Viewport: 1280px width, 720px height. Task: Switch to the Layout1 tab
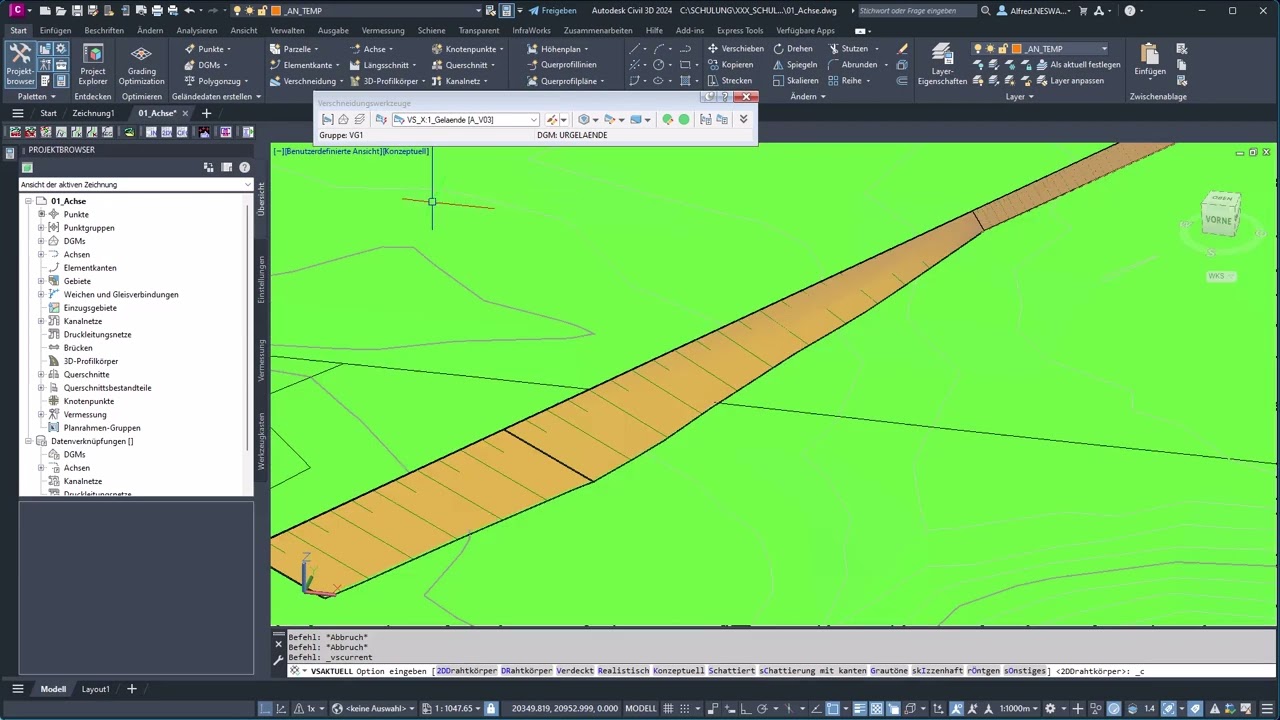click(96, 689)
